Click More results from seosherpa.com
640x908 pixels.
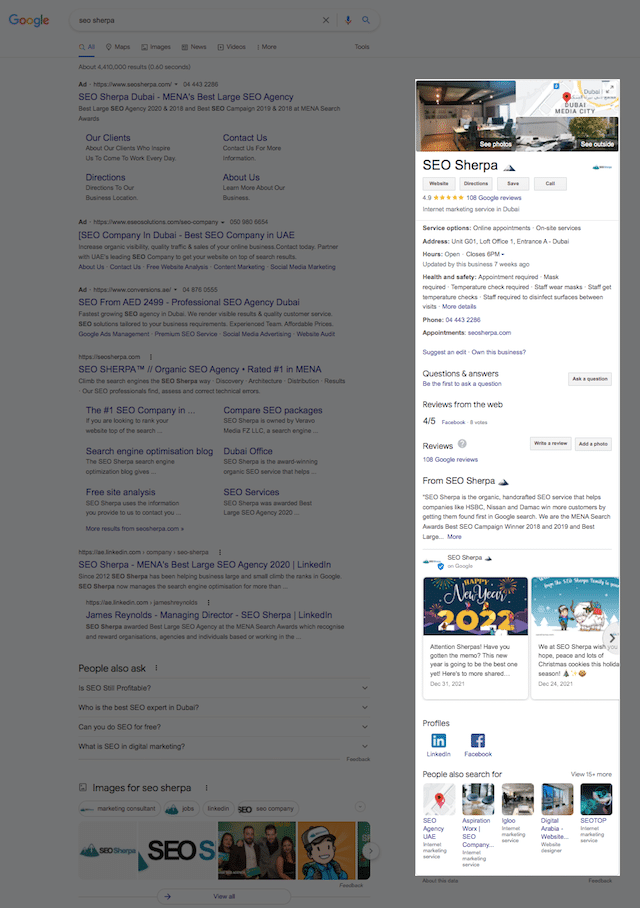(x=134, y=529)
